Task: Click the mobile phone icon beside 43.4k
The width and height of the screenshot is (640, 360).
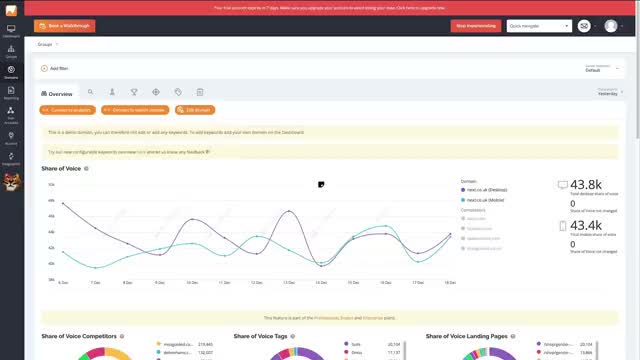Action: tap(562, 226)
